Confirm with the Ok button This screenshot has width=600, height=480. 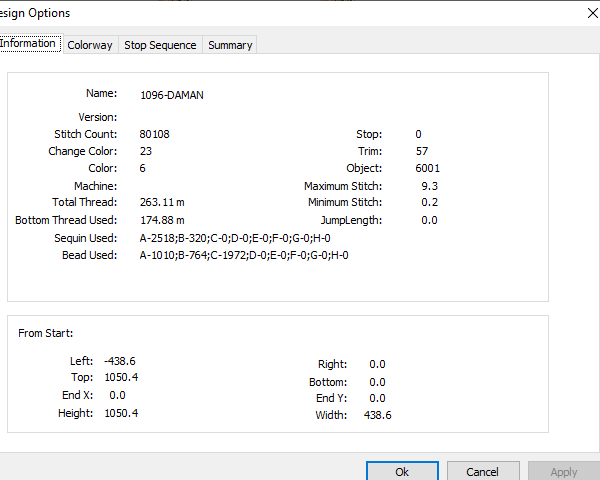pos(402,472)
